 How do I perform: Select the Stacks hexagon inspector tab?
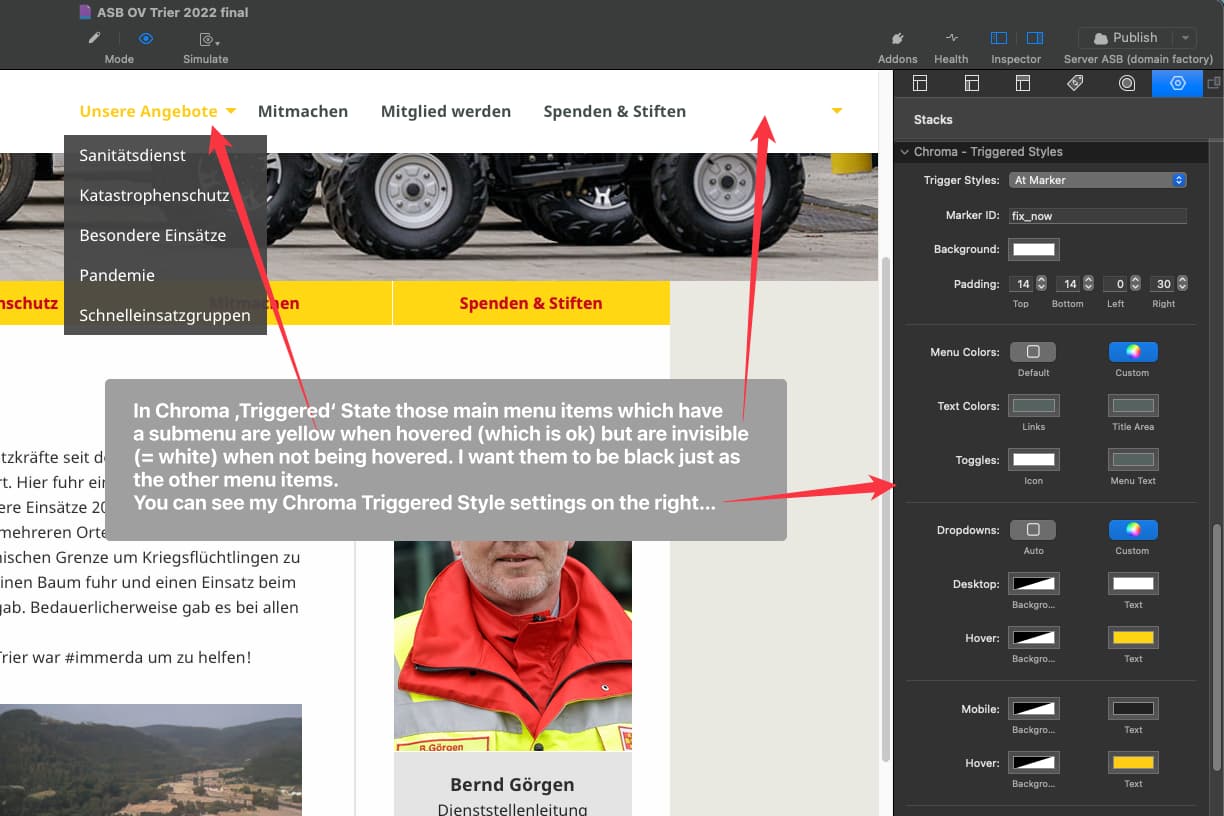tap(1177, 83)
